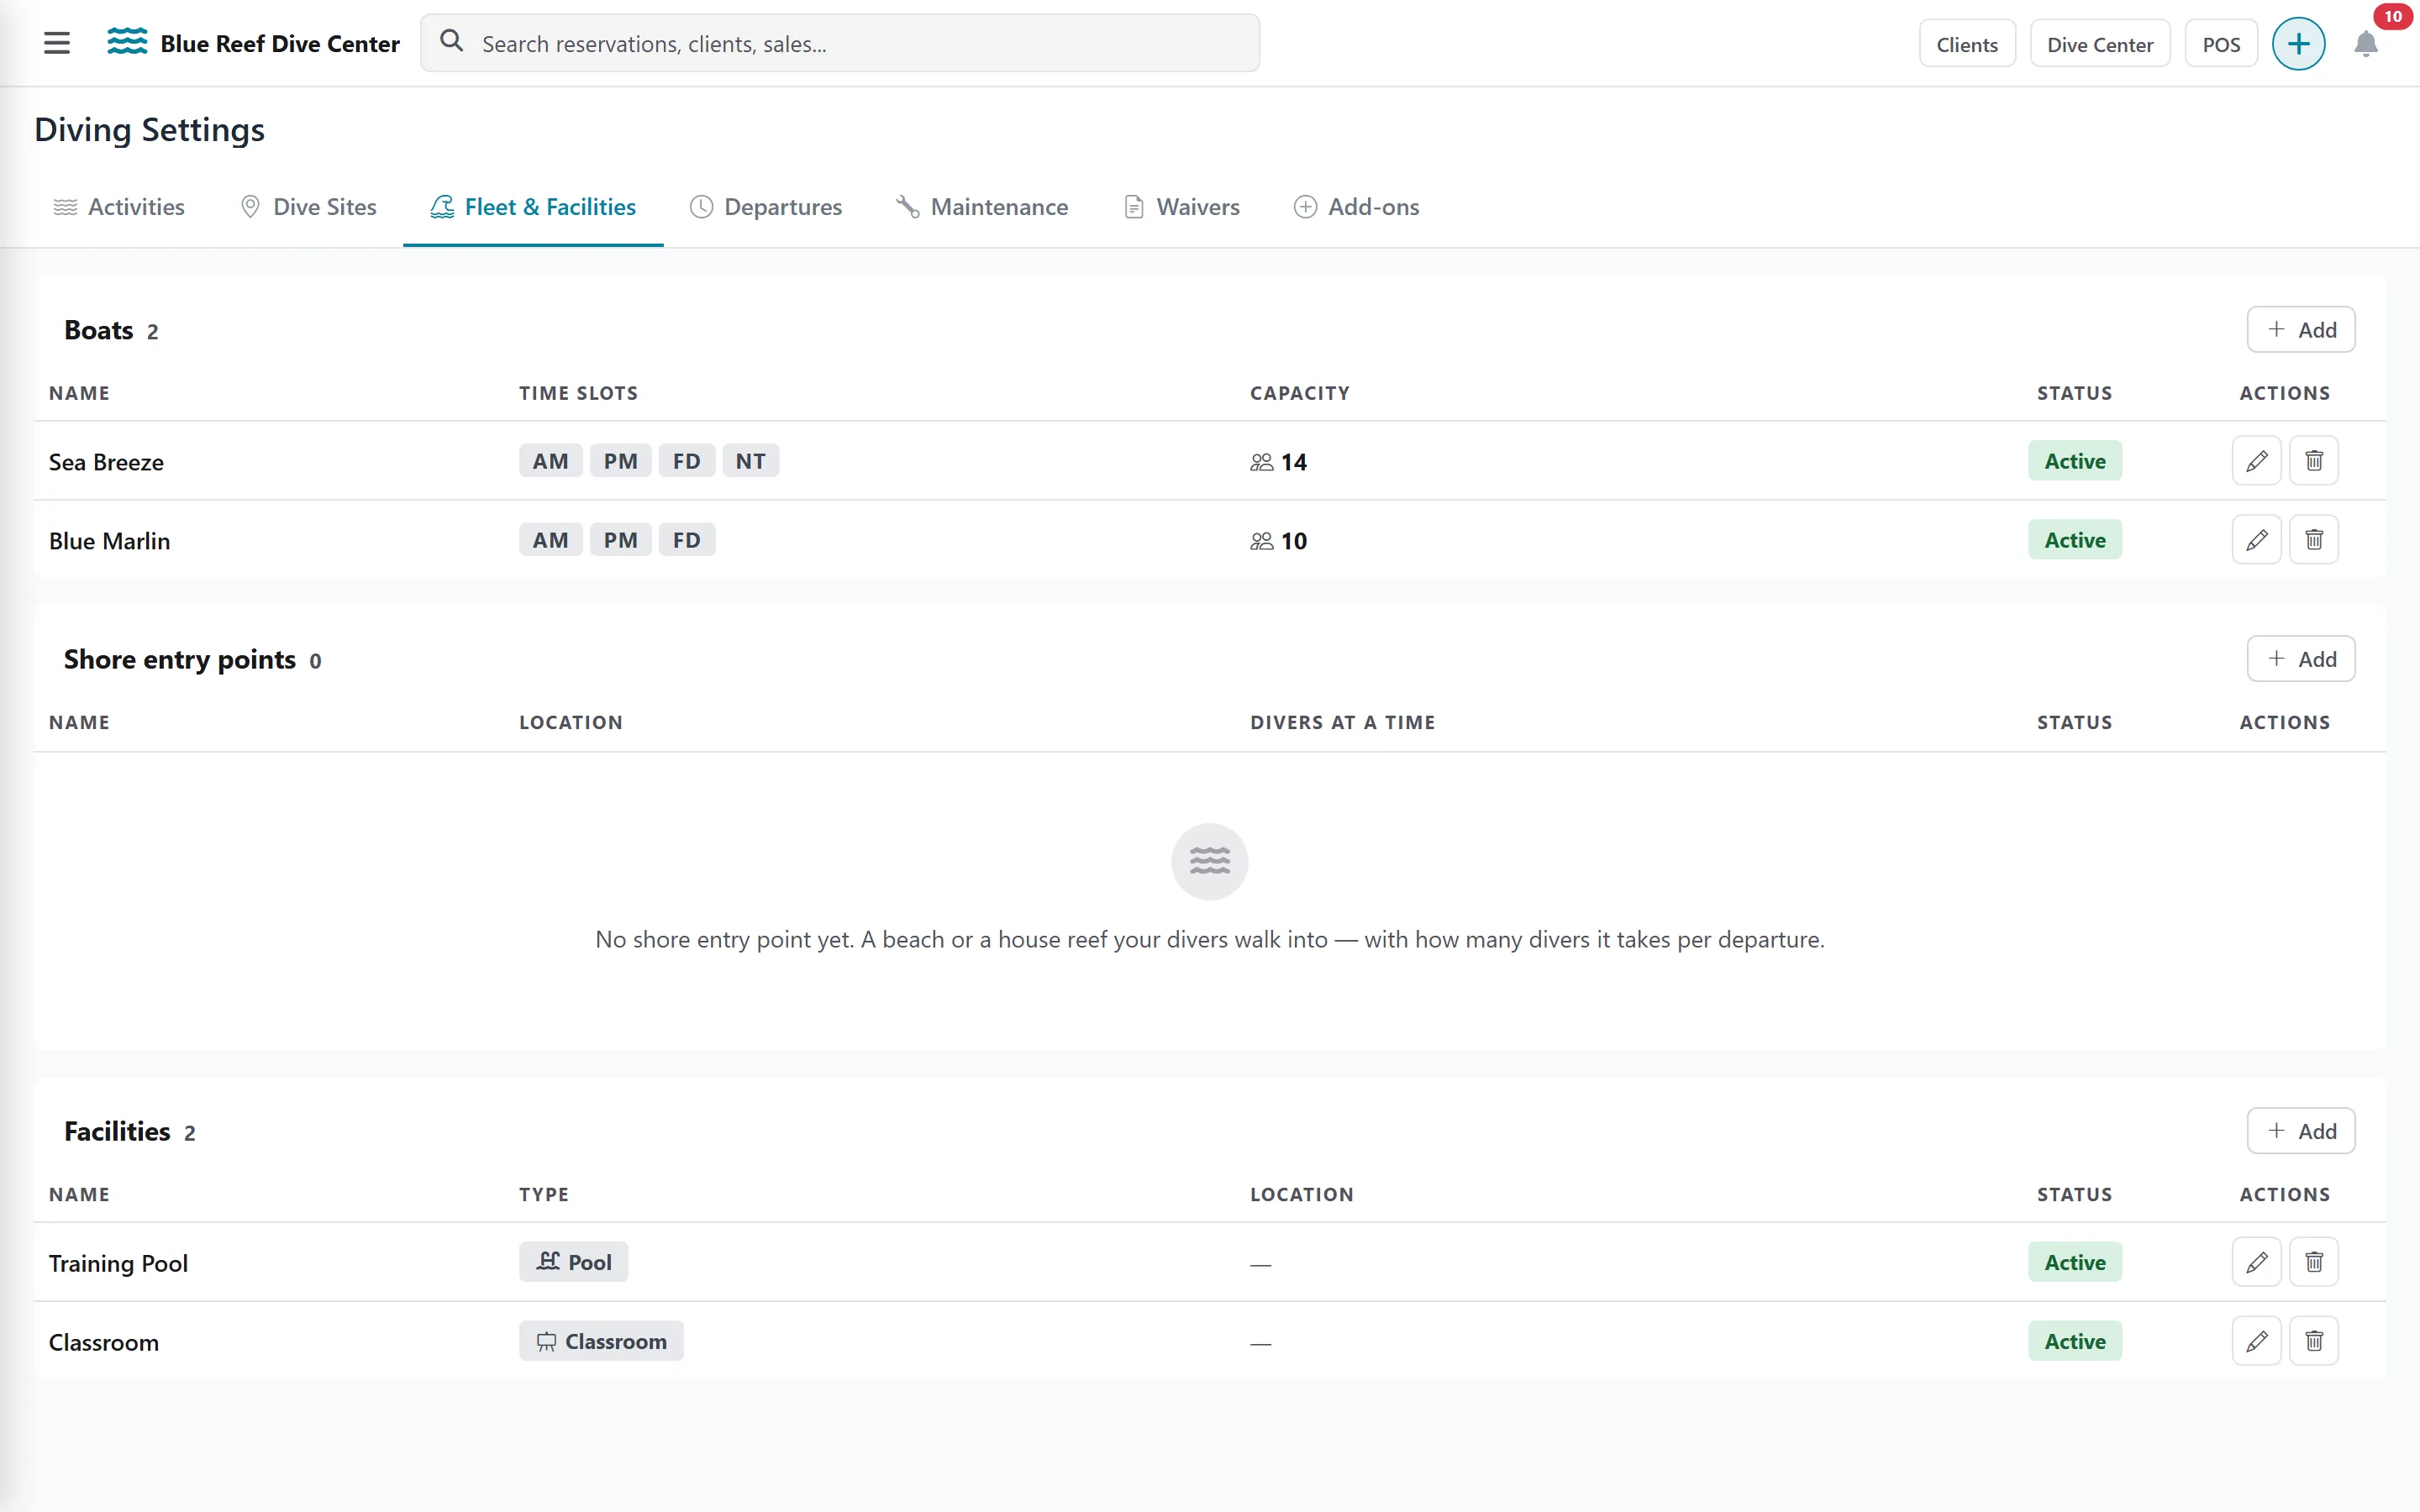Click the Blue Marlin PM slot tag
Image resolution: width=2420 pixels, height=1512 pixels.
pos(620,540)
